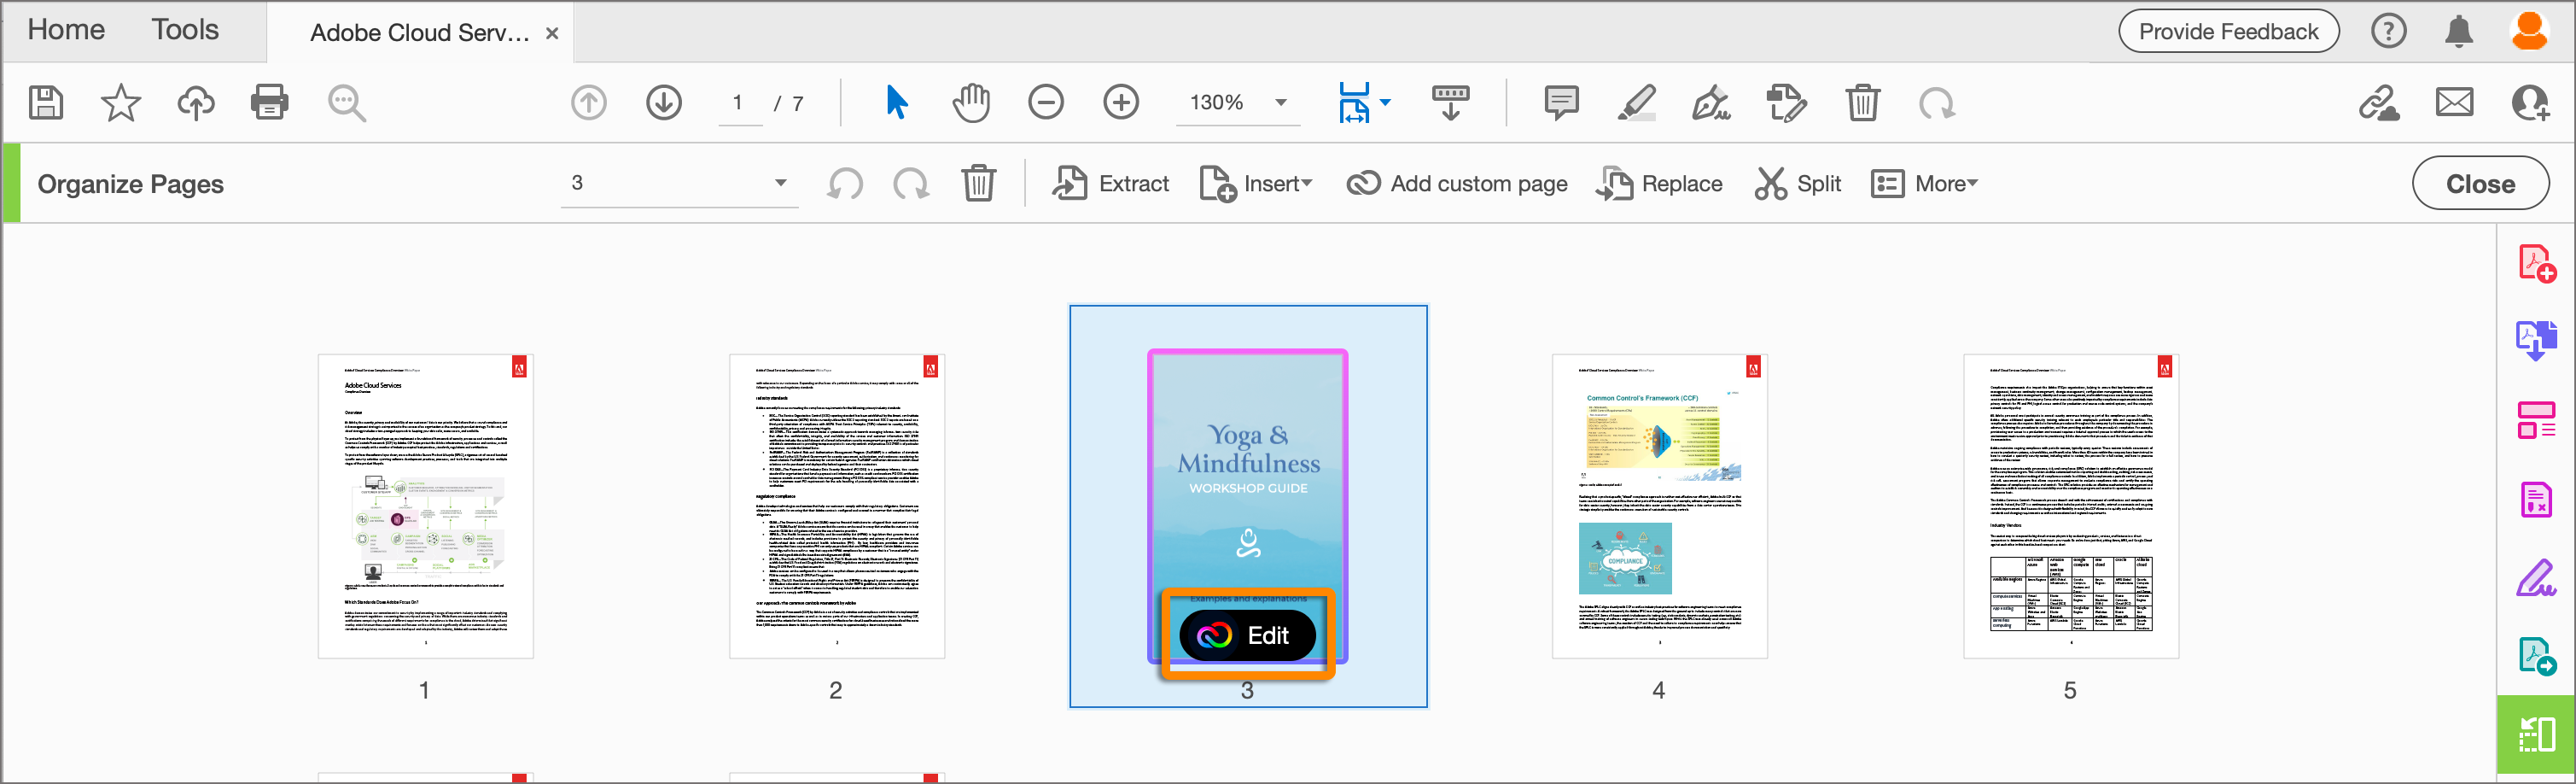The width and height of the screenshot is (2576, 784).
Task: Add a sticky note comment
Action: click(1561, 102)
